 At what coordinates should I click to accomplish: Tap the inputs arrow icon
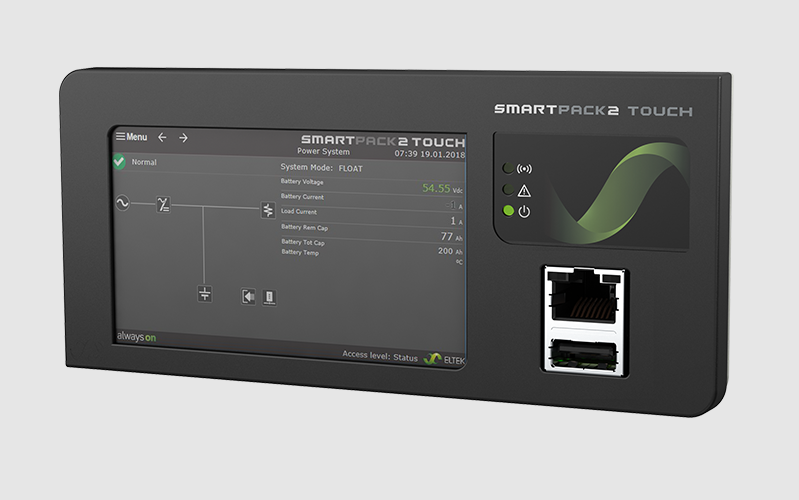click(x=248, y=297)
